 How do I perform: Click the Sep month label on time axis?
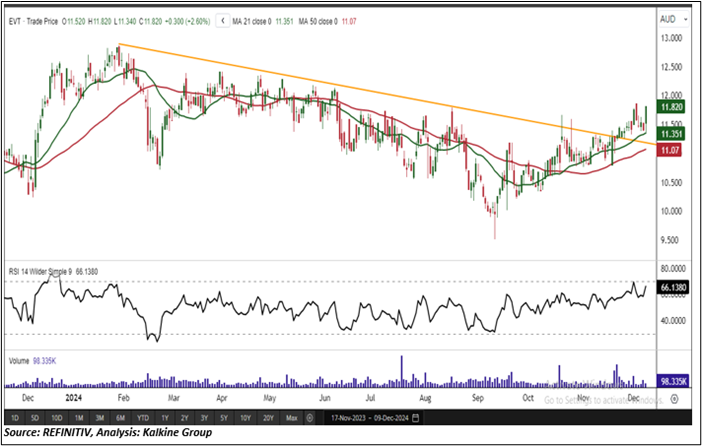(x=478, y=397)
